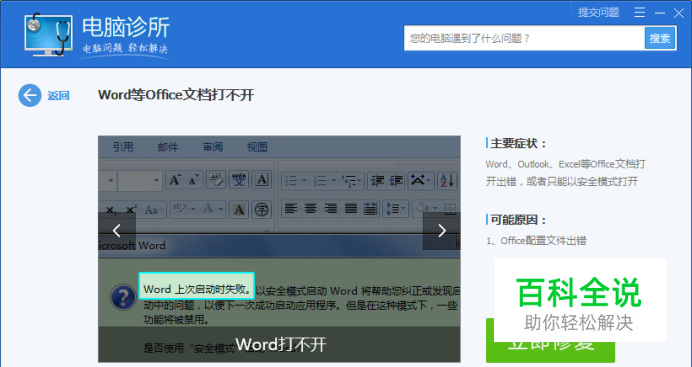Click the green 立即修复 repair button
Screen dimensions: 692x367
pyautogui.click(x=550, y=341)
